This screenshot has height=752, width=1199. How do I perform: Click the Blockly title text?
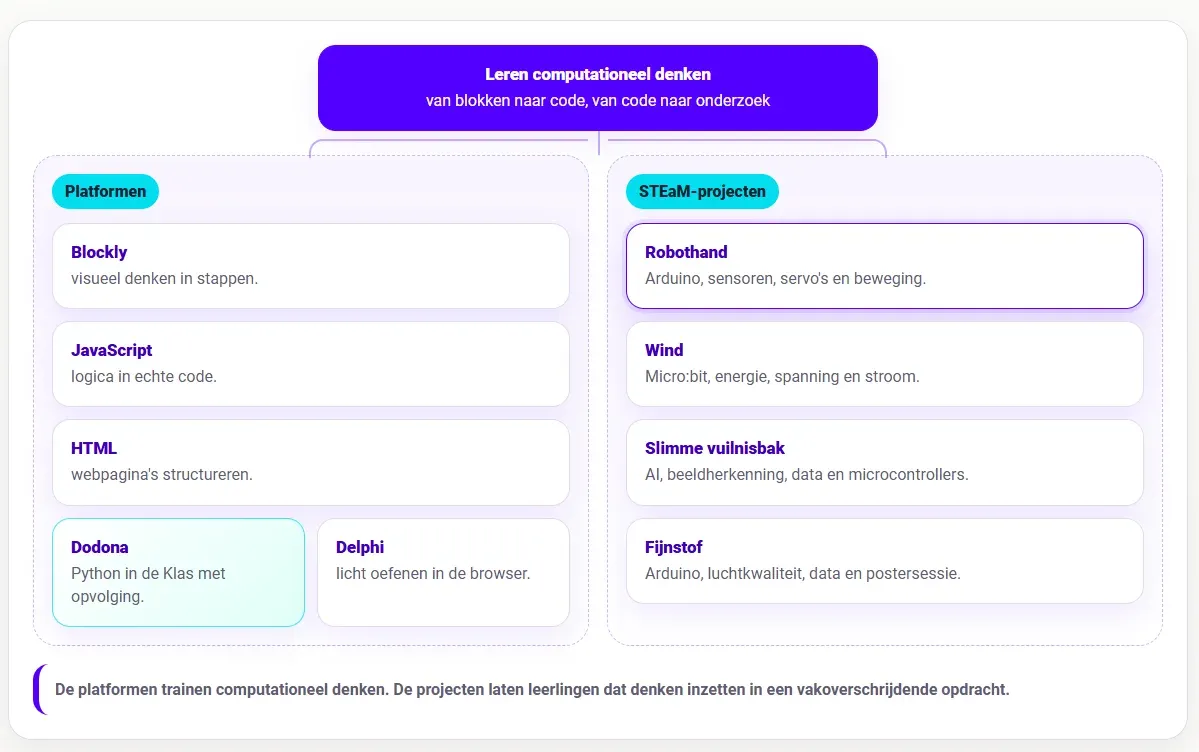(x=99, y=252)
